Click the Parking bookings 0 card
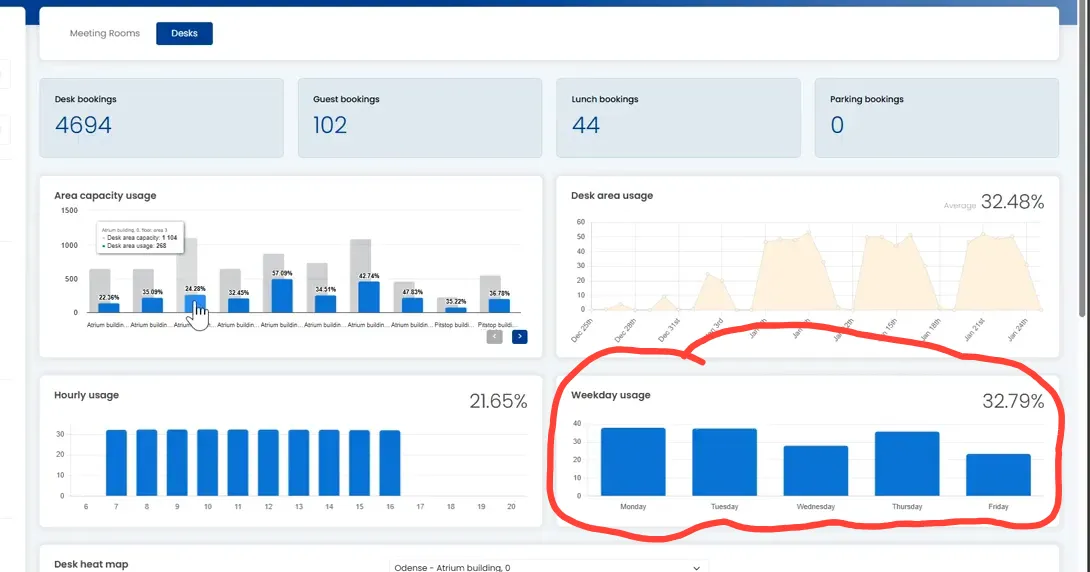Image resolution: width=1090 pixels, height=572 pixels. point(936,117)
